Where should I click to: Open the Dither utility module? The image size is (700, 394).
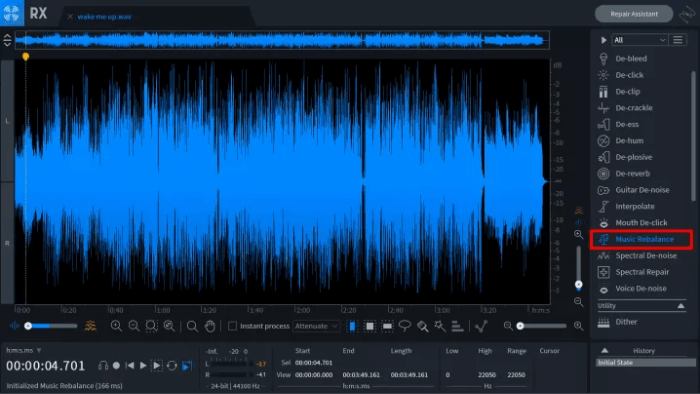click(626, 322)
